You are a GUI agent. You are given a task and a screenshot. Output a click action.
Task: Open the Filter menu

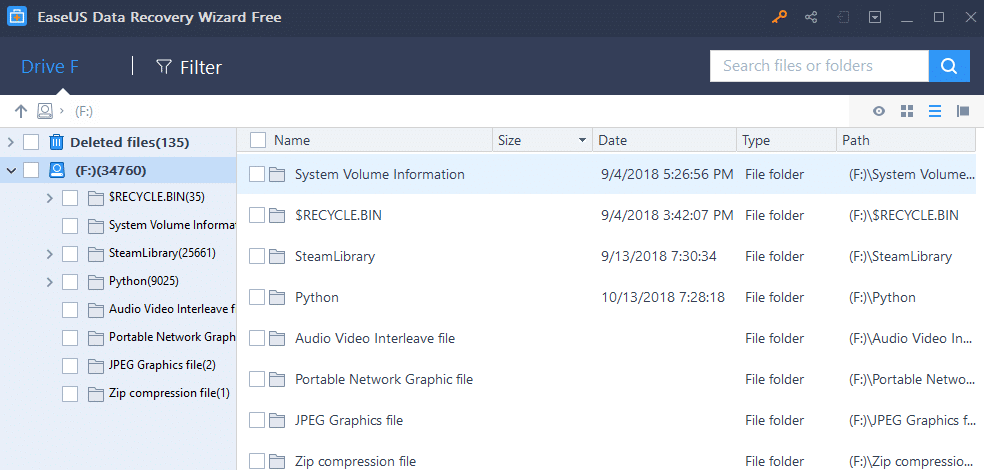click(189, 67)
